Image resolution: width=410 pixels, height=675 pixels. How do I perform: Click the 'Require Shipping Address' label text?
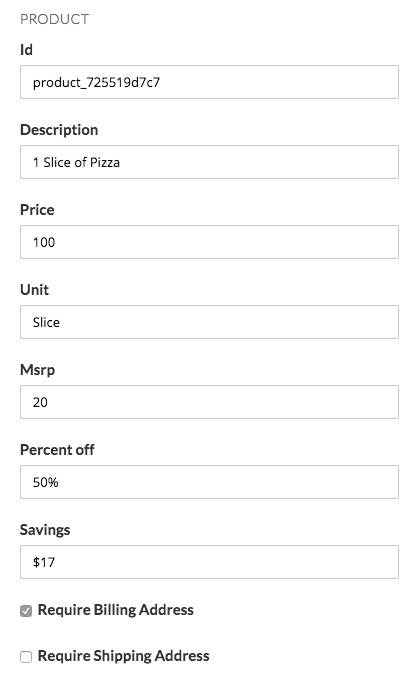[124, 656]
